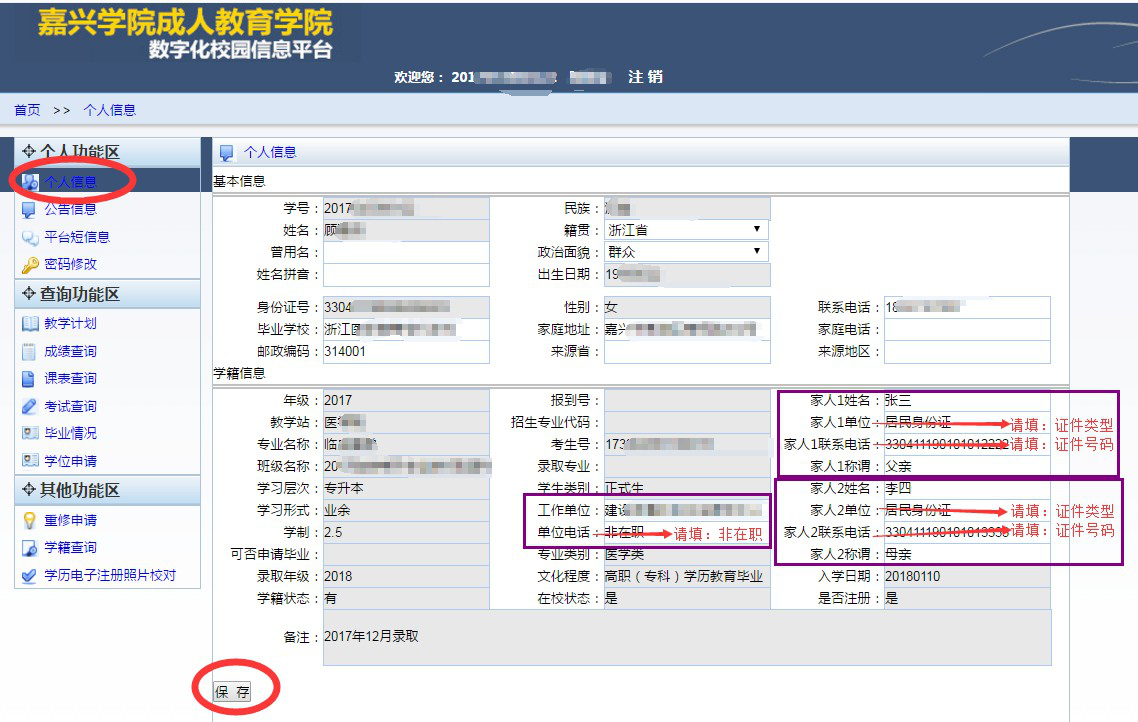
Task: Click the 成绩查询 sidebar icon
Action: (29, 352)
